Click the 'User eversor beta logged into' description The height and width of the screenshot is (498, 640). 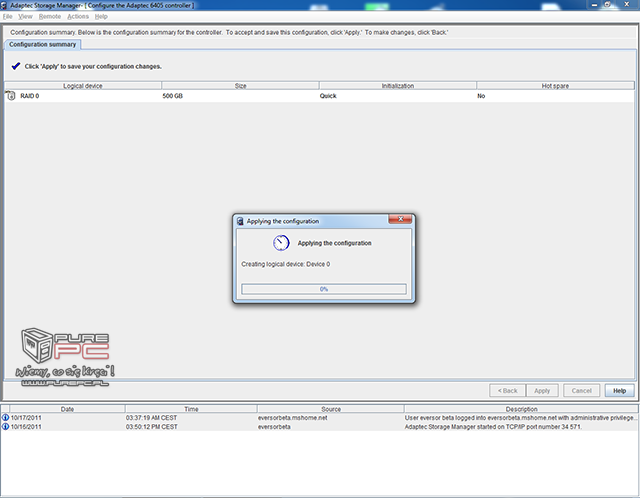[x=520, y=418]
